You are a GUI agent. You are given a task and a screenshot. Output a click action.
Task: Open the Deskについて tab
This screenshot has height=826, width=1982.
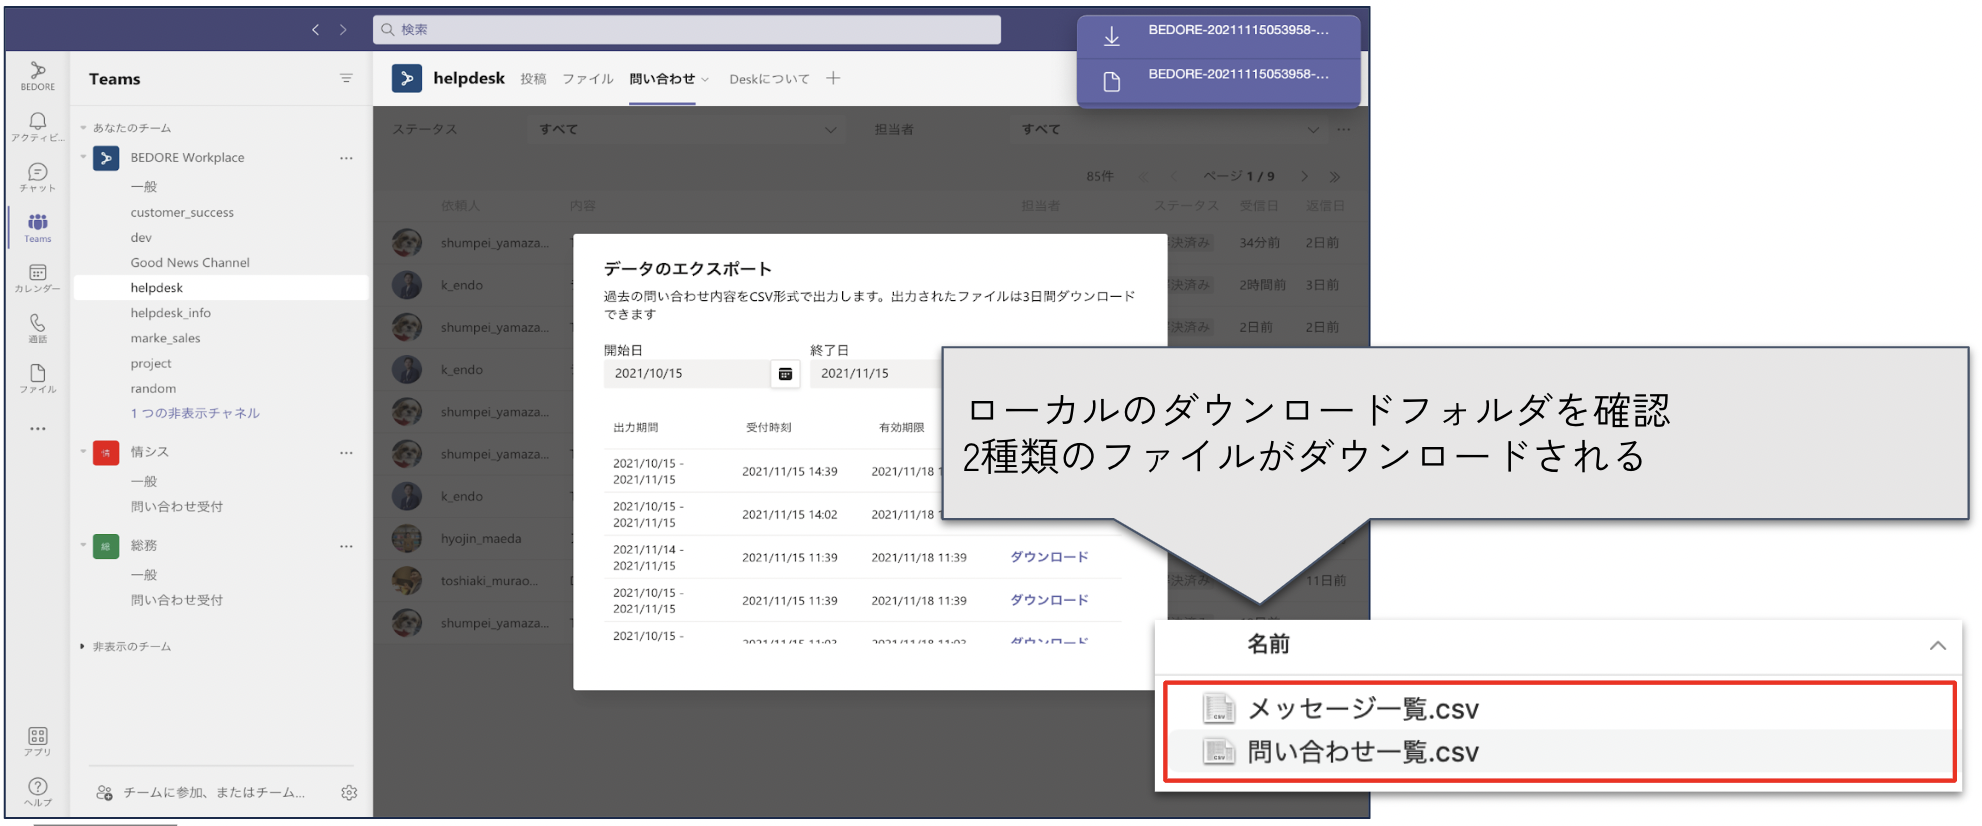[769, 79]
